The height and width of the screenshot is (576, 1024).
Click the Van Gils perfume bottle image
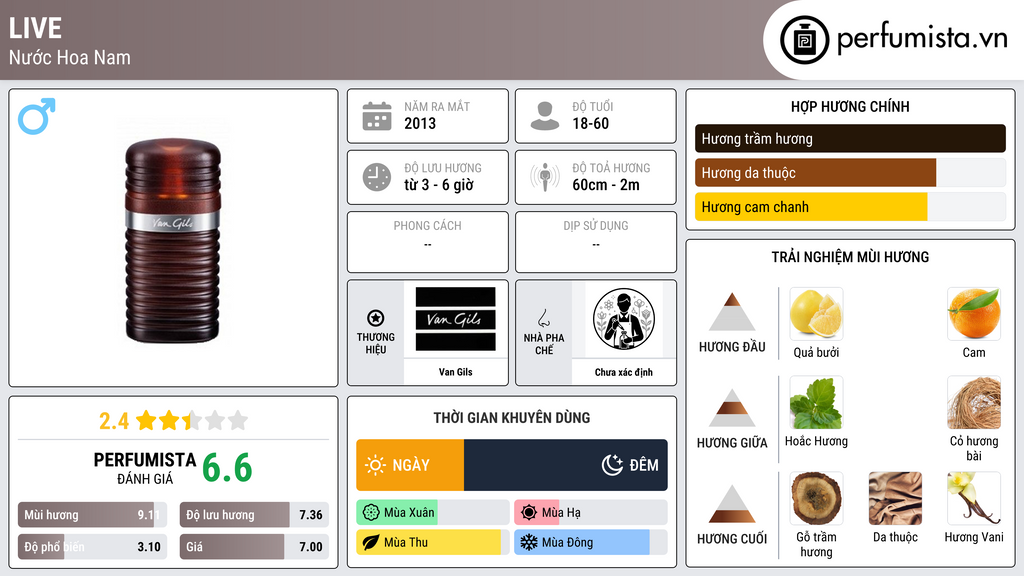[173, 240]
